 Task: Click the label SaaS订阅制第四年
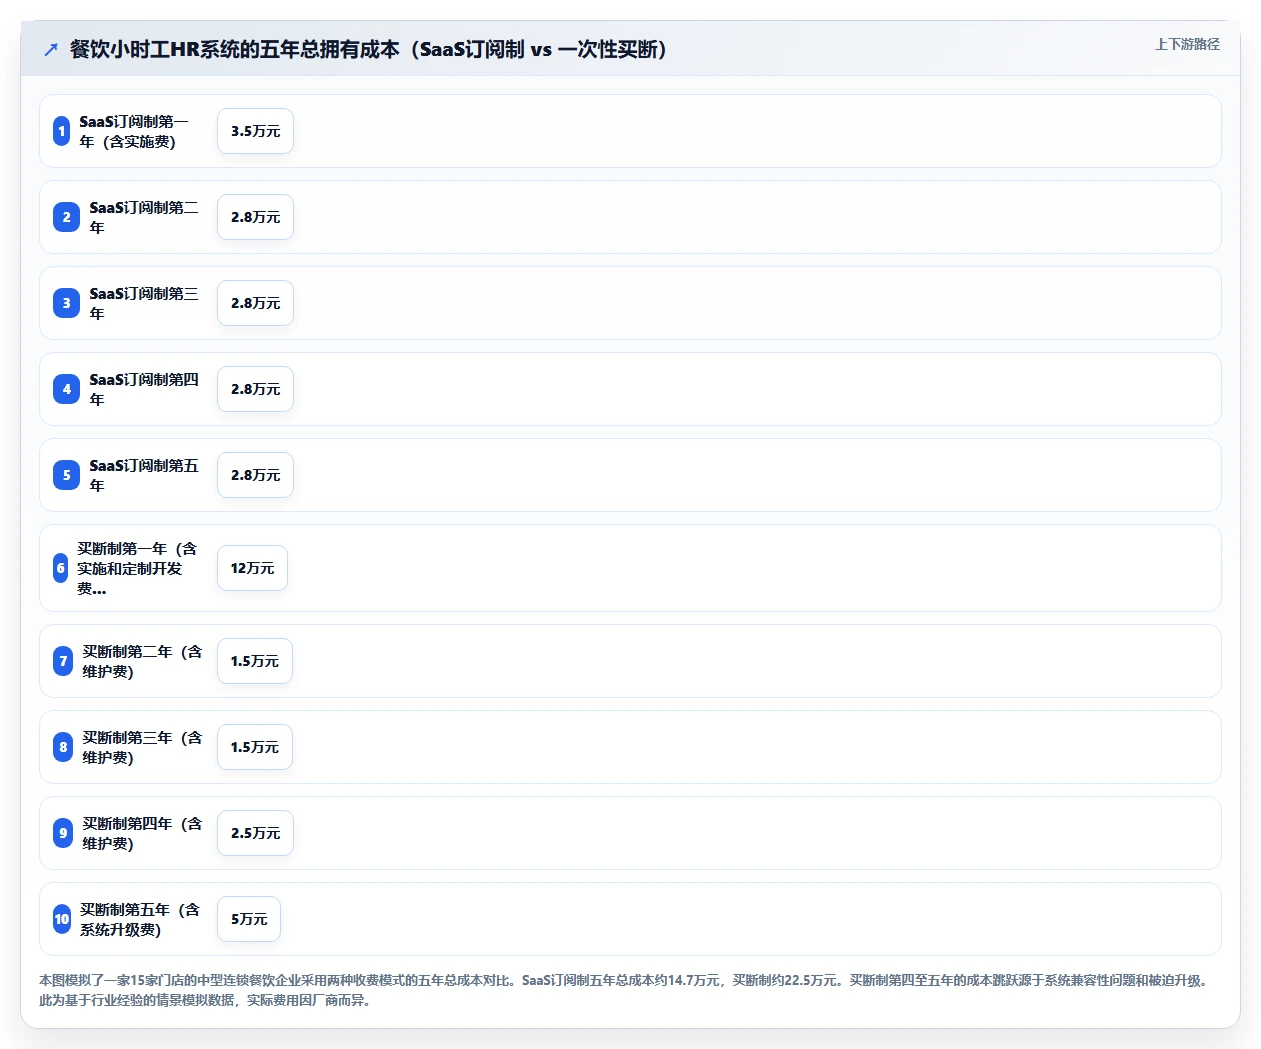tap(144, 389)
